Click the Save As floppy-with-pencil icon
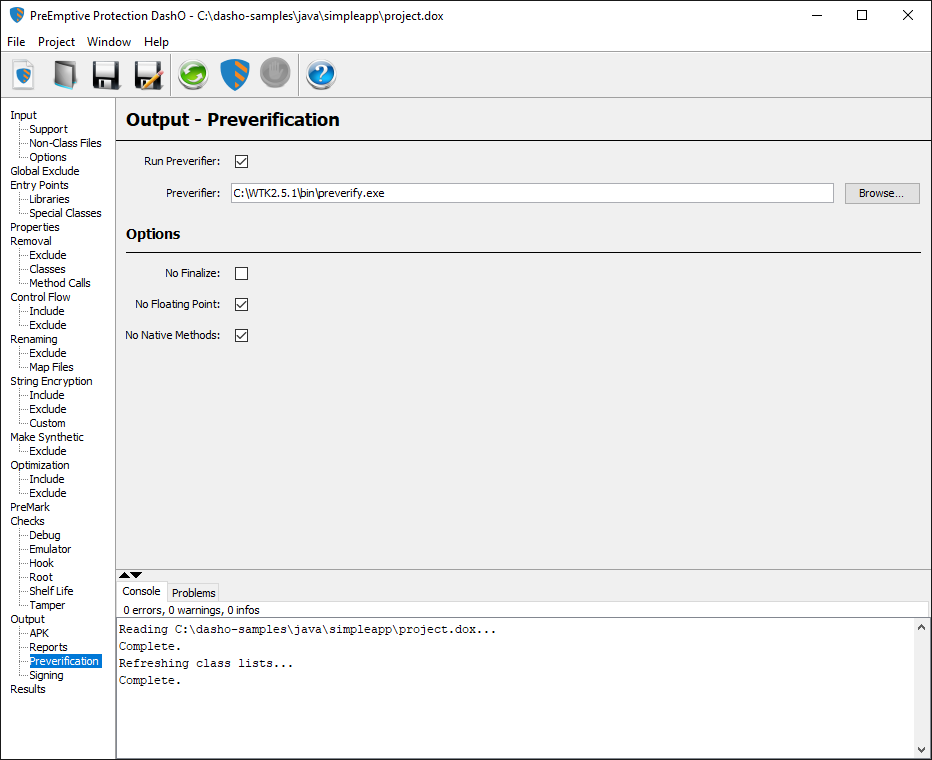 pyautogui.click(x=149, y=75)
